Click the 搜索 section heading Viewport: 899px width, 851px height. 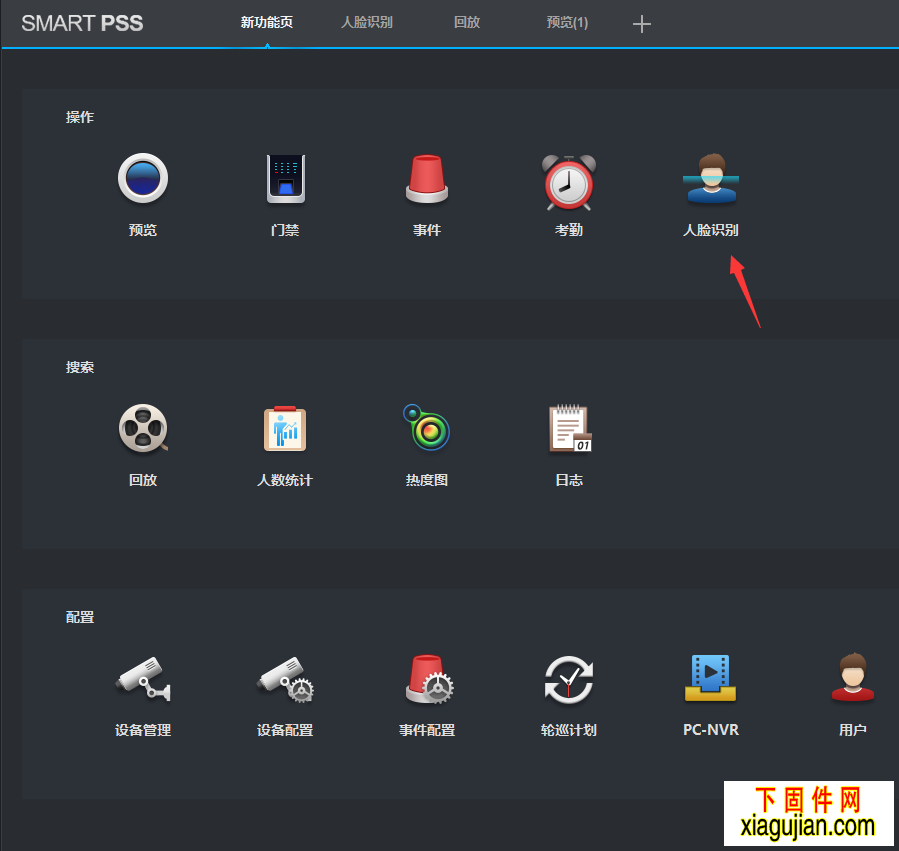[80, 367]
